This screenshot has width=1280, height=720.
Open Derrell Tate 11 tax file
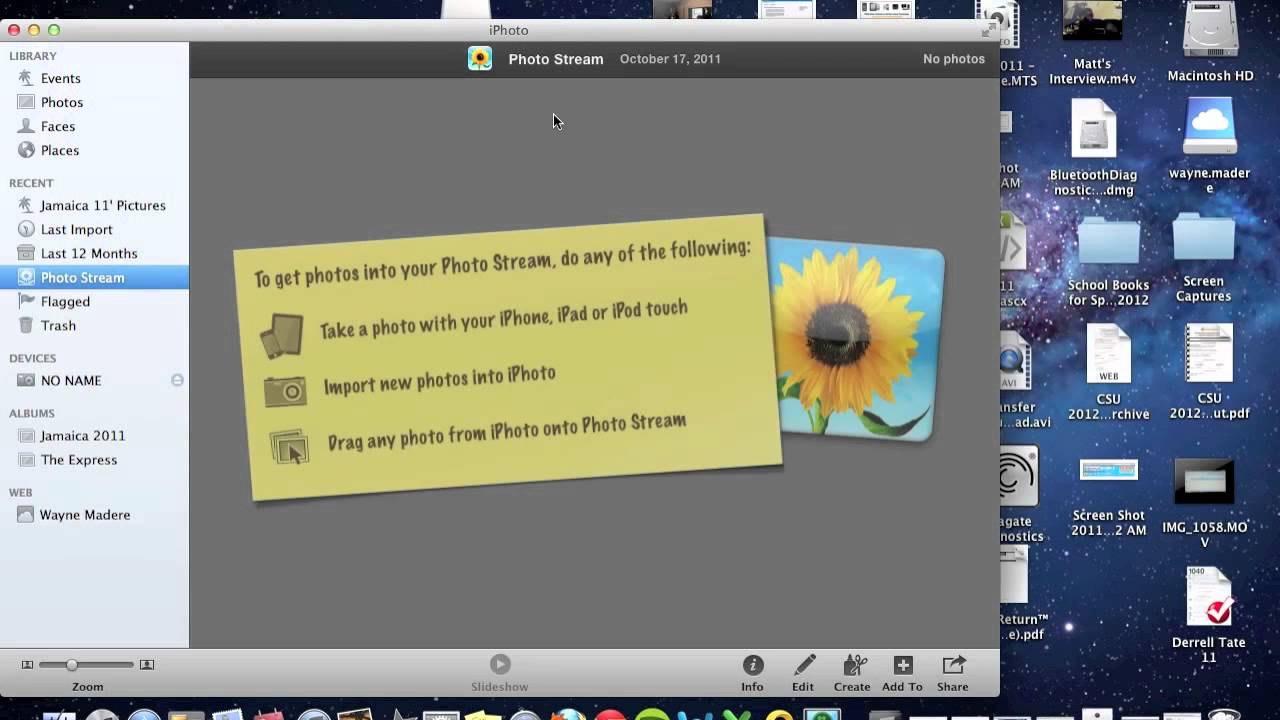(x=1209, y=615)
